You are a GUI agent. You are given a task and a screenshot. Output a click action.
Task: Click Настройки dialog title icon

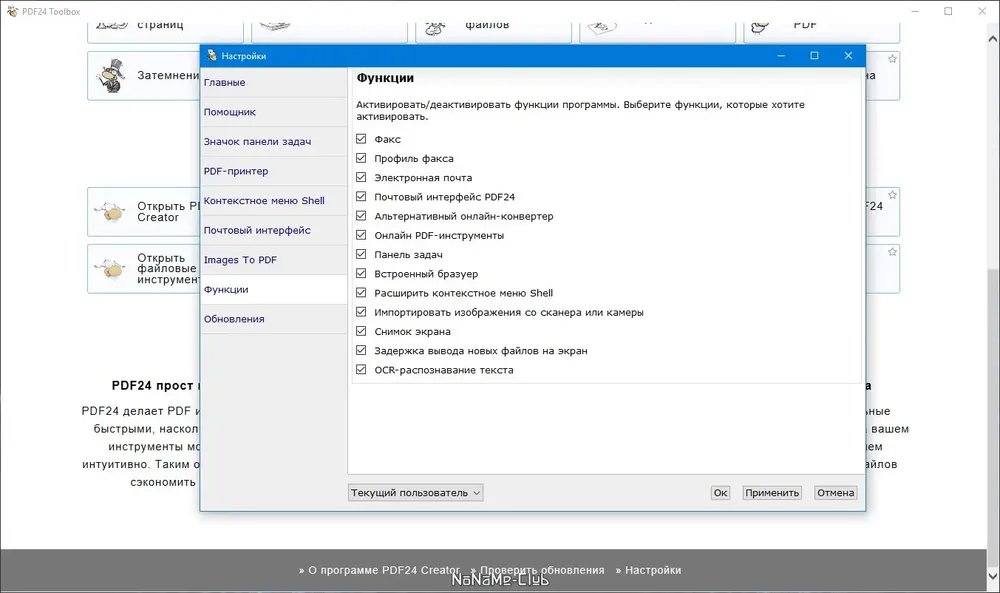coord(212,55)
